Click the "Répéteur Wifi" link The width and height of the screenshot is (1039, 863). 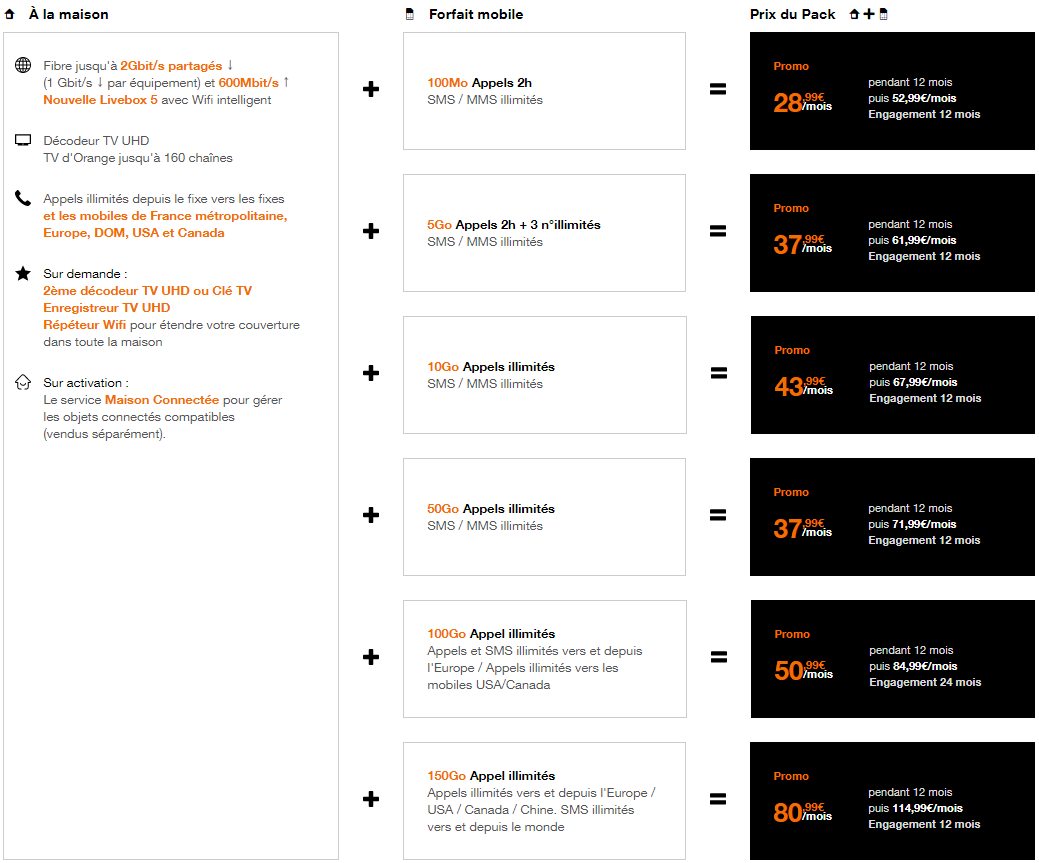(x=86, y=325)
